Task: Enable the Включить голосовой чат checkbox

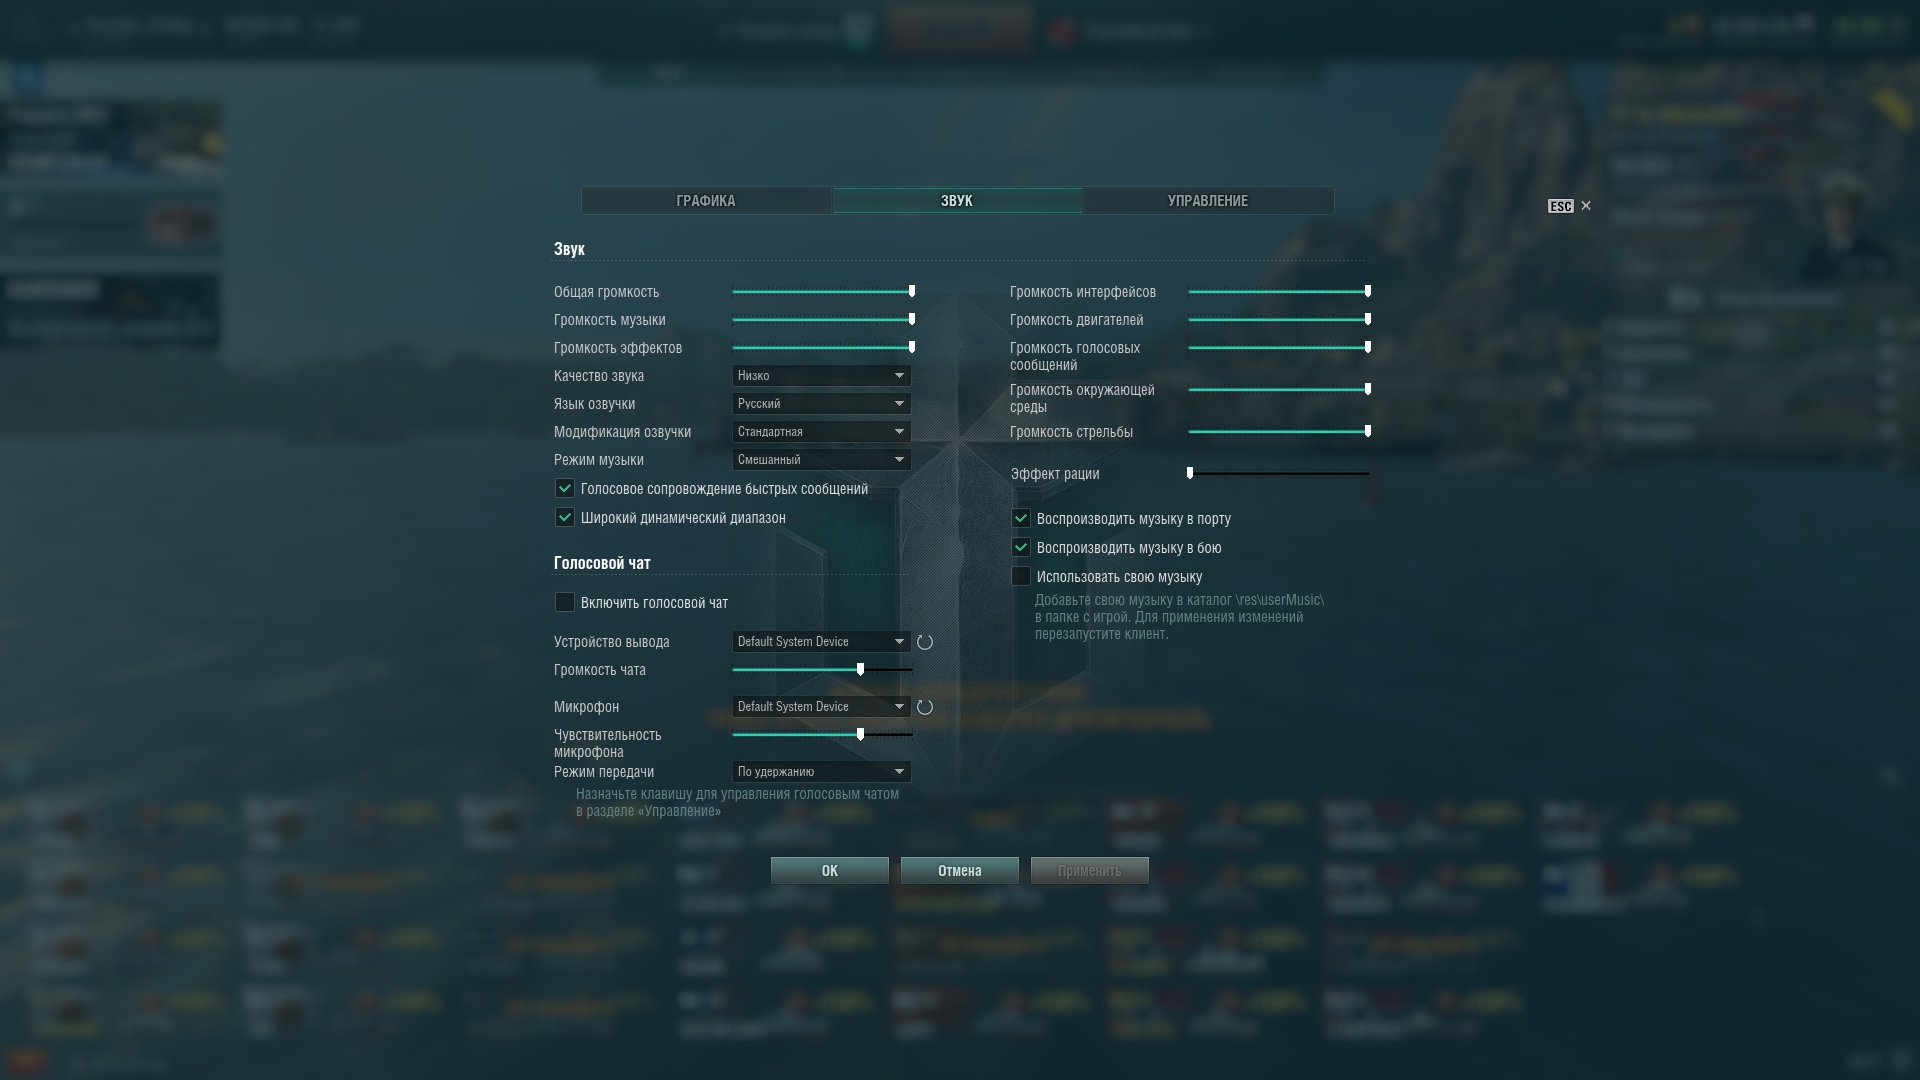Action: tap(565, 602)
